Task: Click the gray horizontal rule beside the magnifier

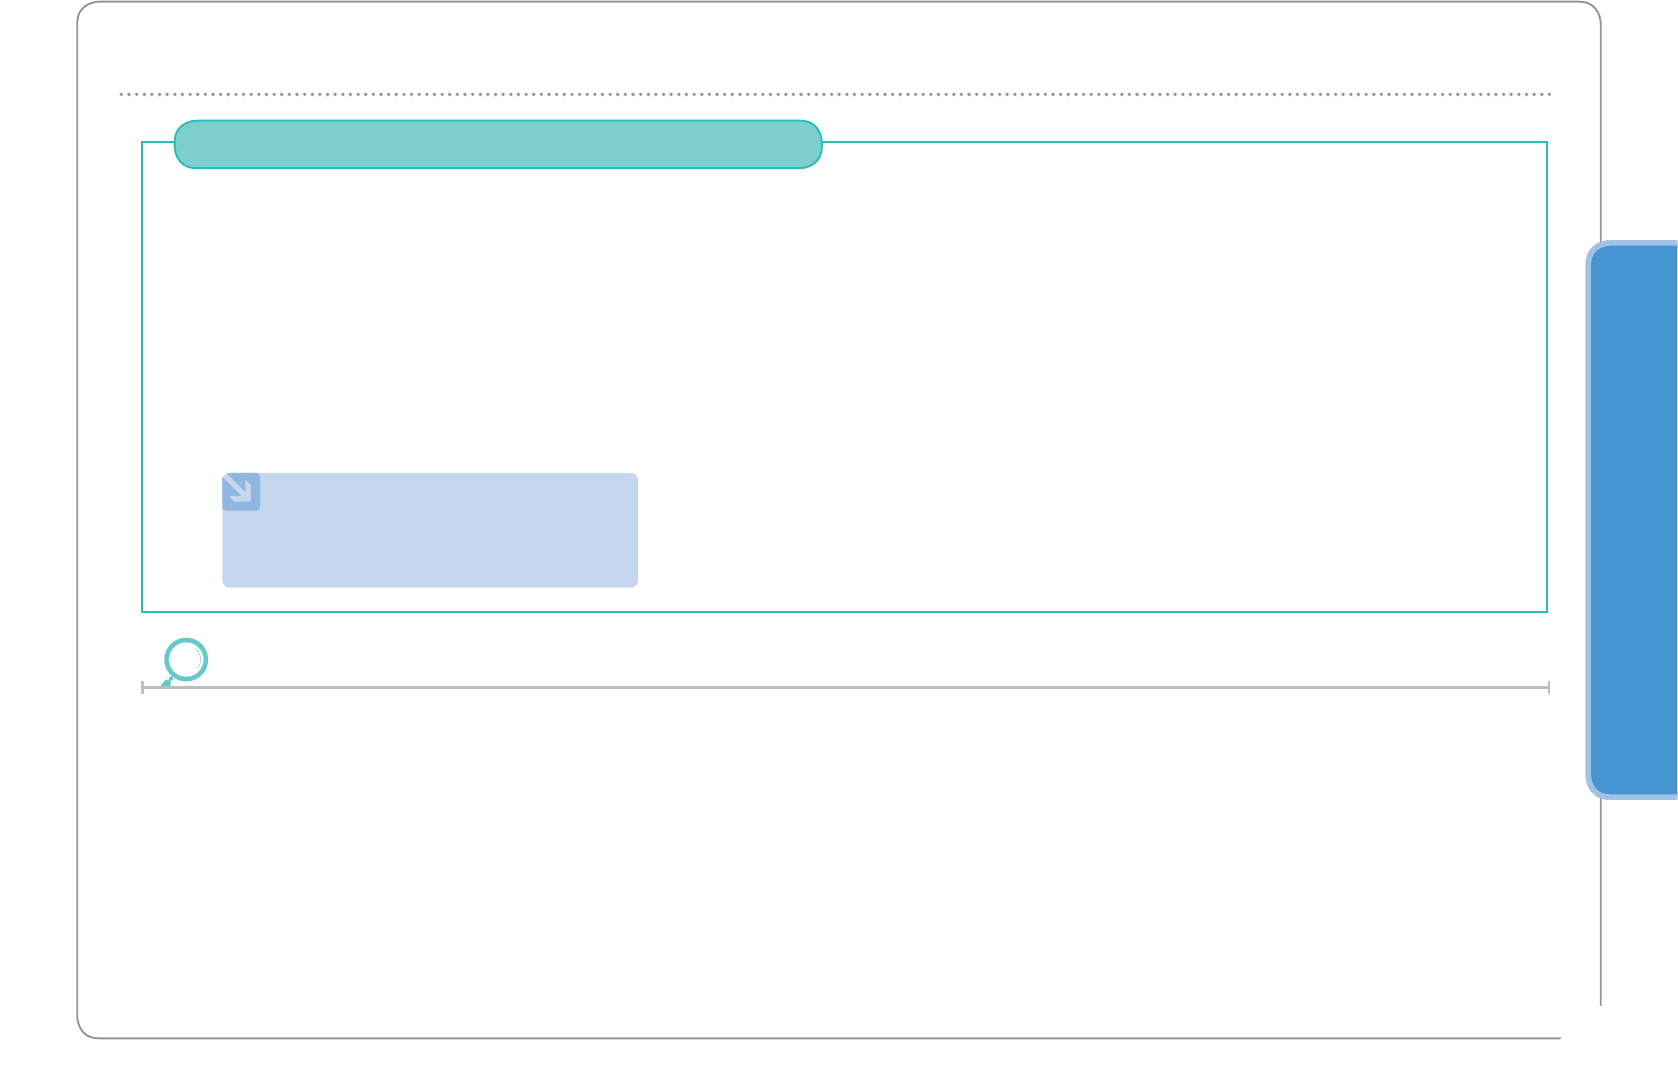Action: [850, 687]
